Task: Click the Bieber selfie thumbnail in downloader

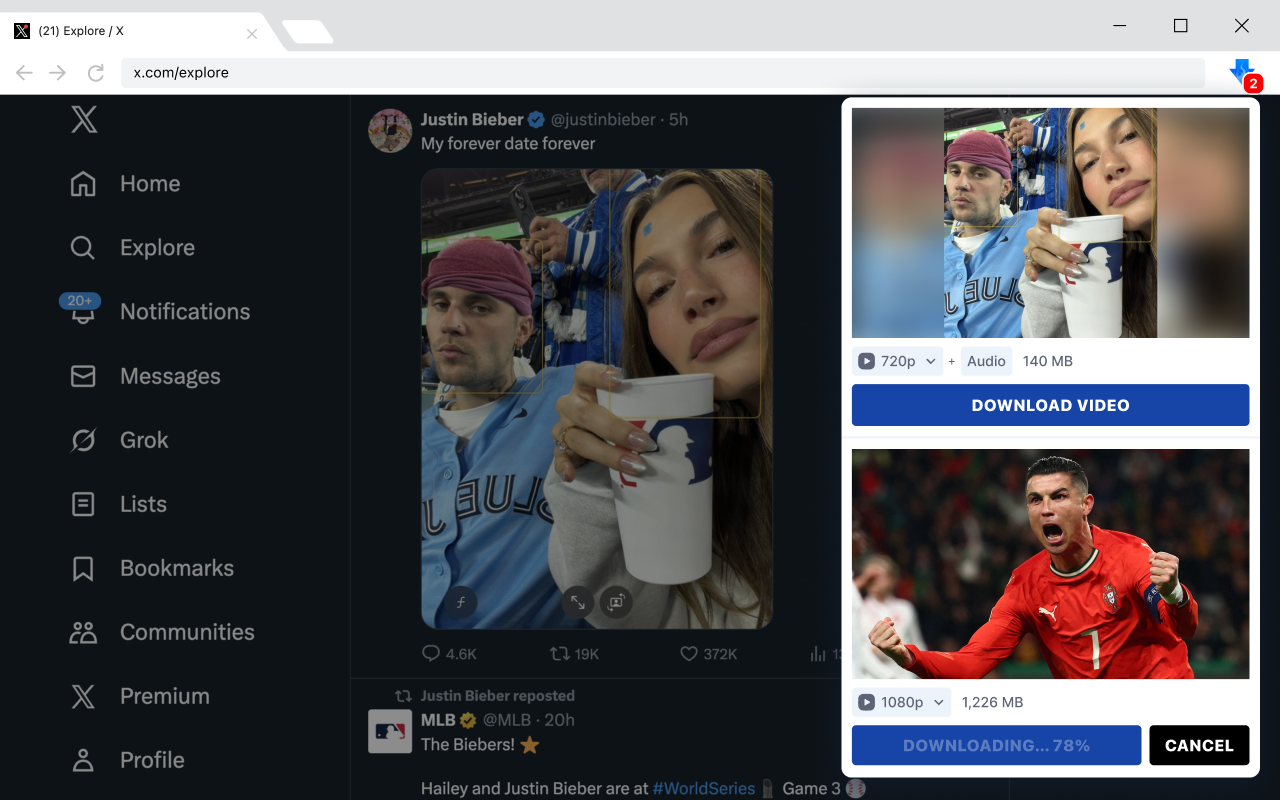Action: (1050, 223)
